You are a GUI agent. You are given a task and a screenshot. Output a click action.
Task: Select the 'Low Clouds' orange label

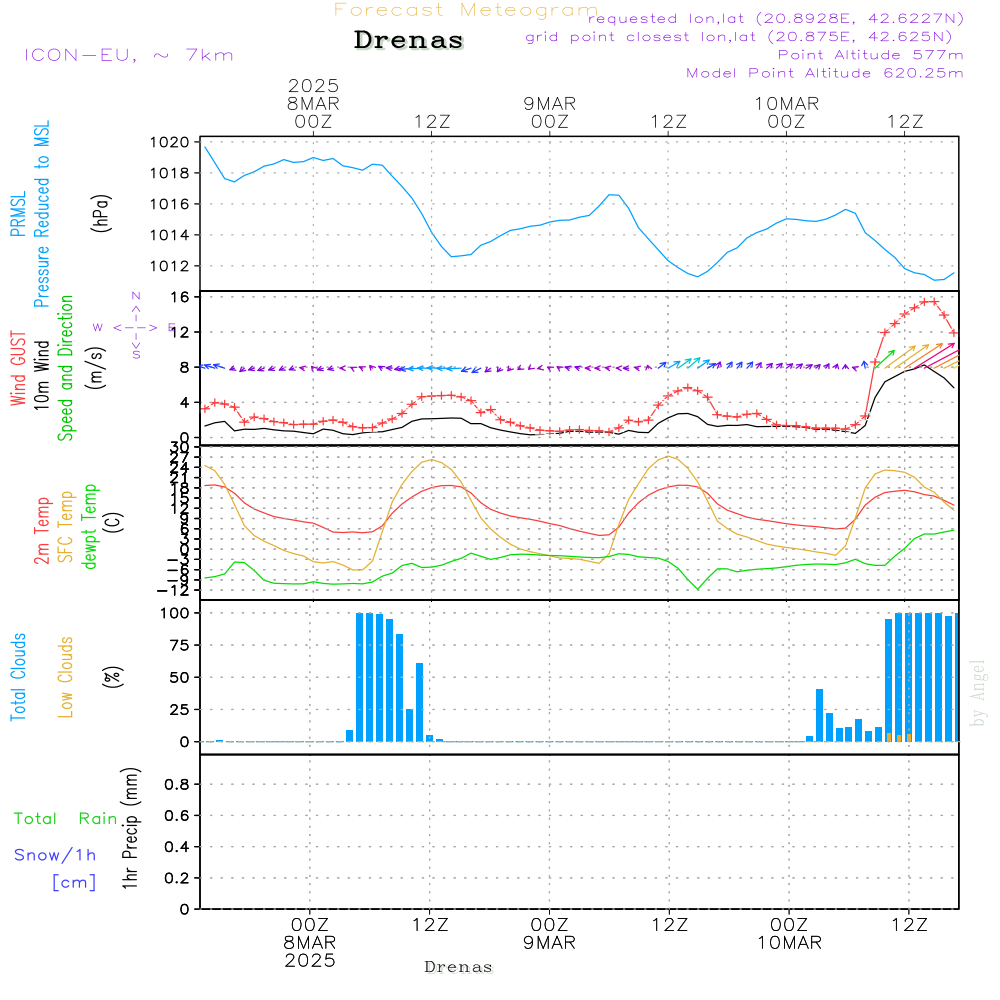click(66, 677)
